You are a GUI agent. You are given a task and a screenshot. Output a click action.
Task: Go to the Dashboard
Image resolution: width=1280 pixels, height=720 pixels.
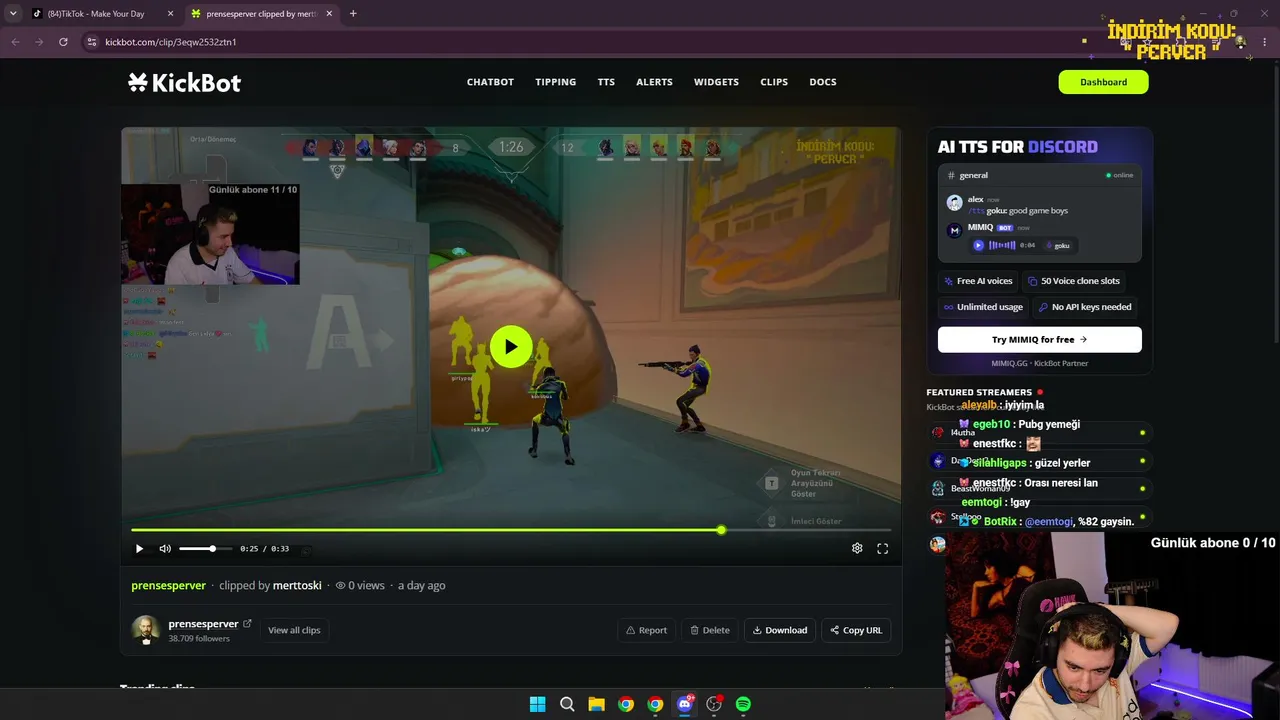pos(1103,82)
